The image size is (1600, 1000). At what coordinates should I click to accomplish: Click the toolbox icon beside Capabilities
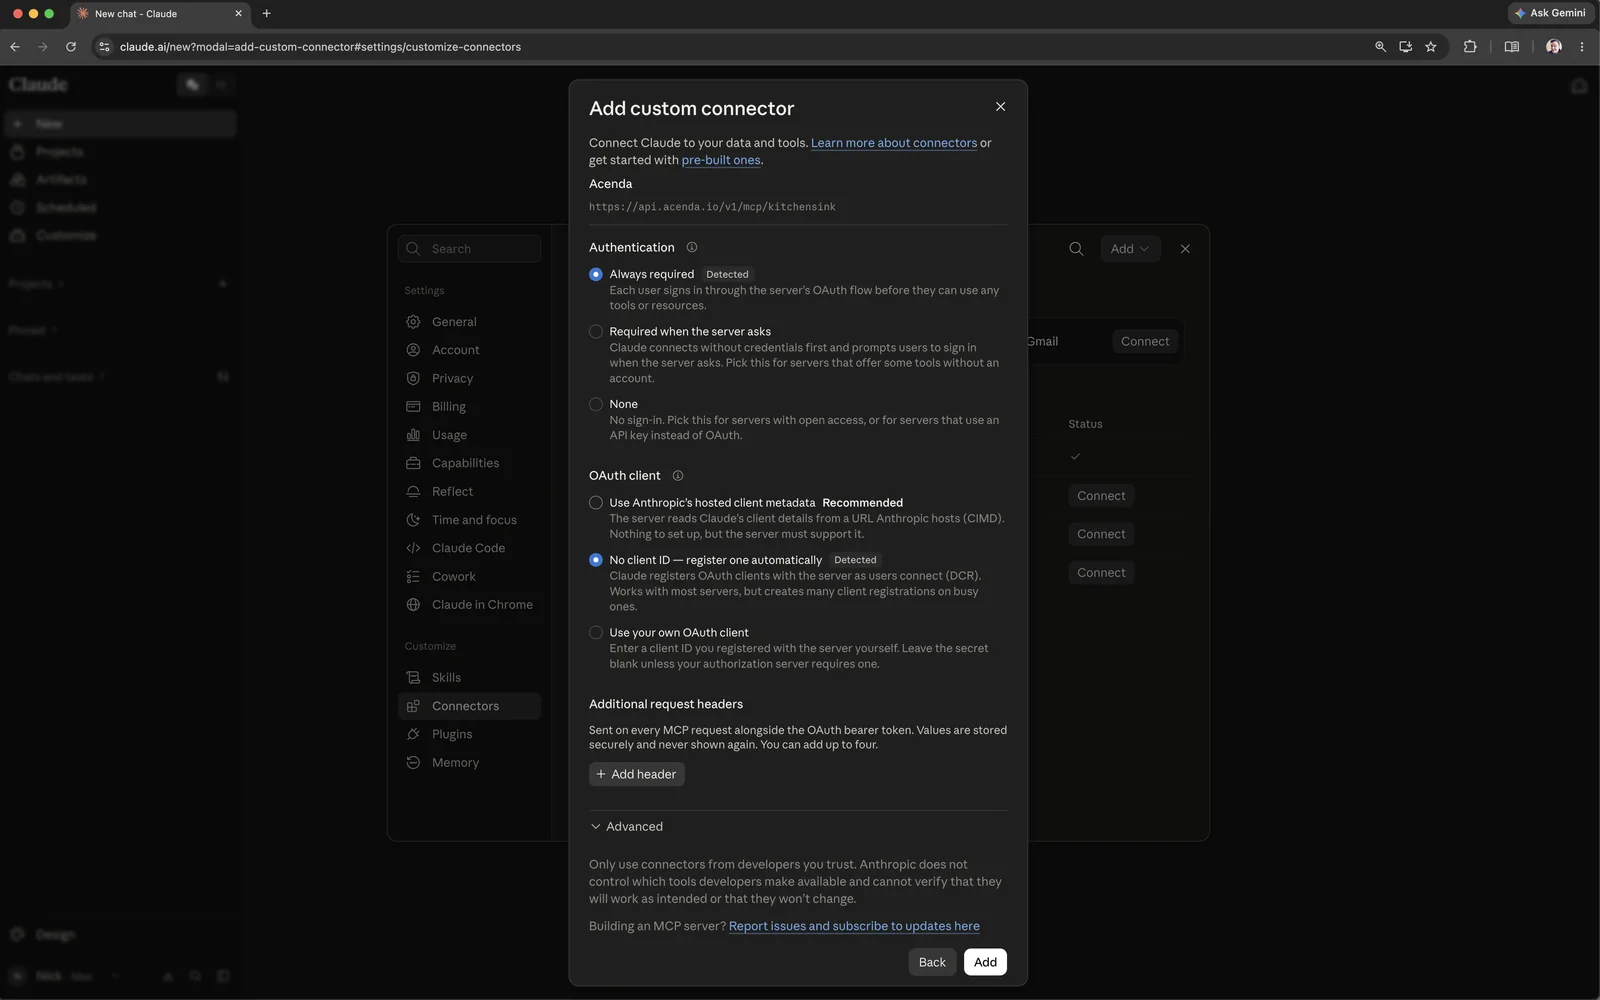pyautogui.click(x=413, y=463)
